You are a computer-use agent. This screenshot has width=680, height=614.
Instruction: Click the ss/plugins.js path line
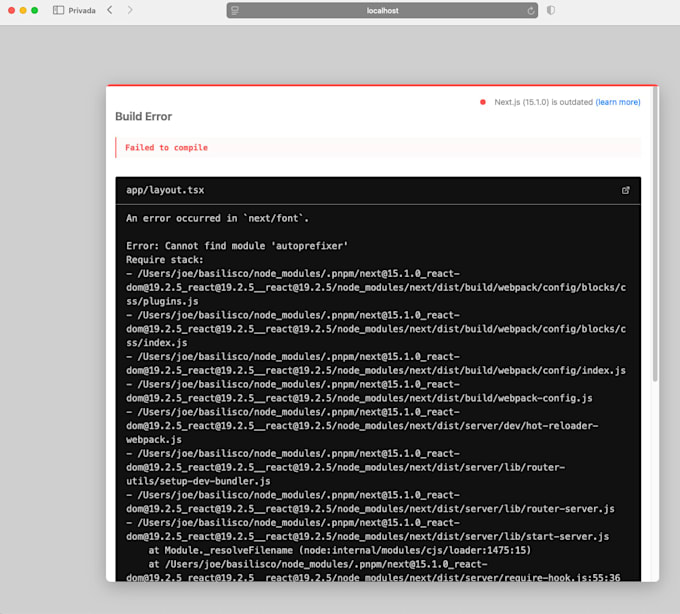pyautogui.click(x=162, y=301)
